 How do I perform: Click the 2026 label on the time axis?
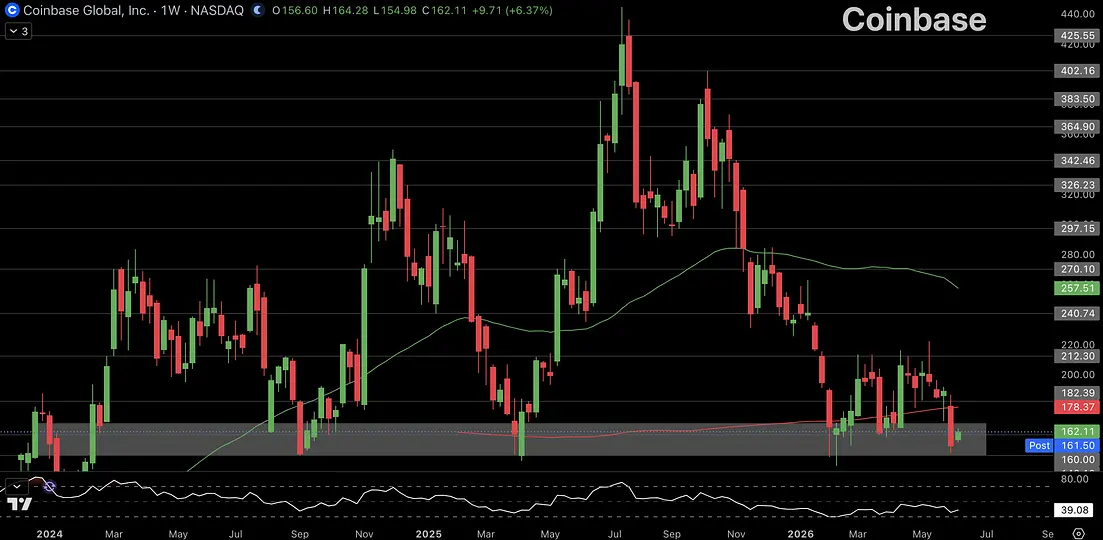(801, 534)
